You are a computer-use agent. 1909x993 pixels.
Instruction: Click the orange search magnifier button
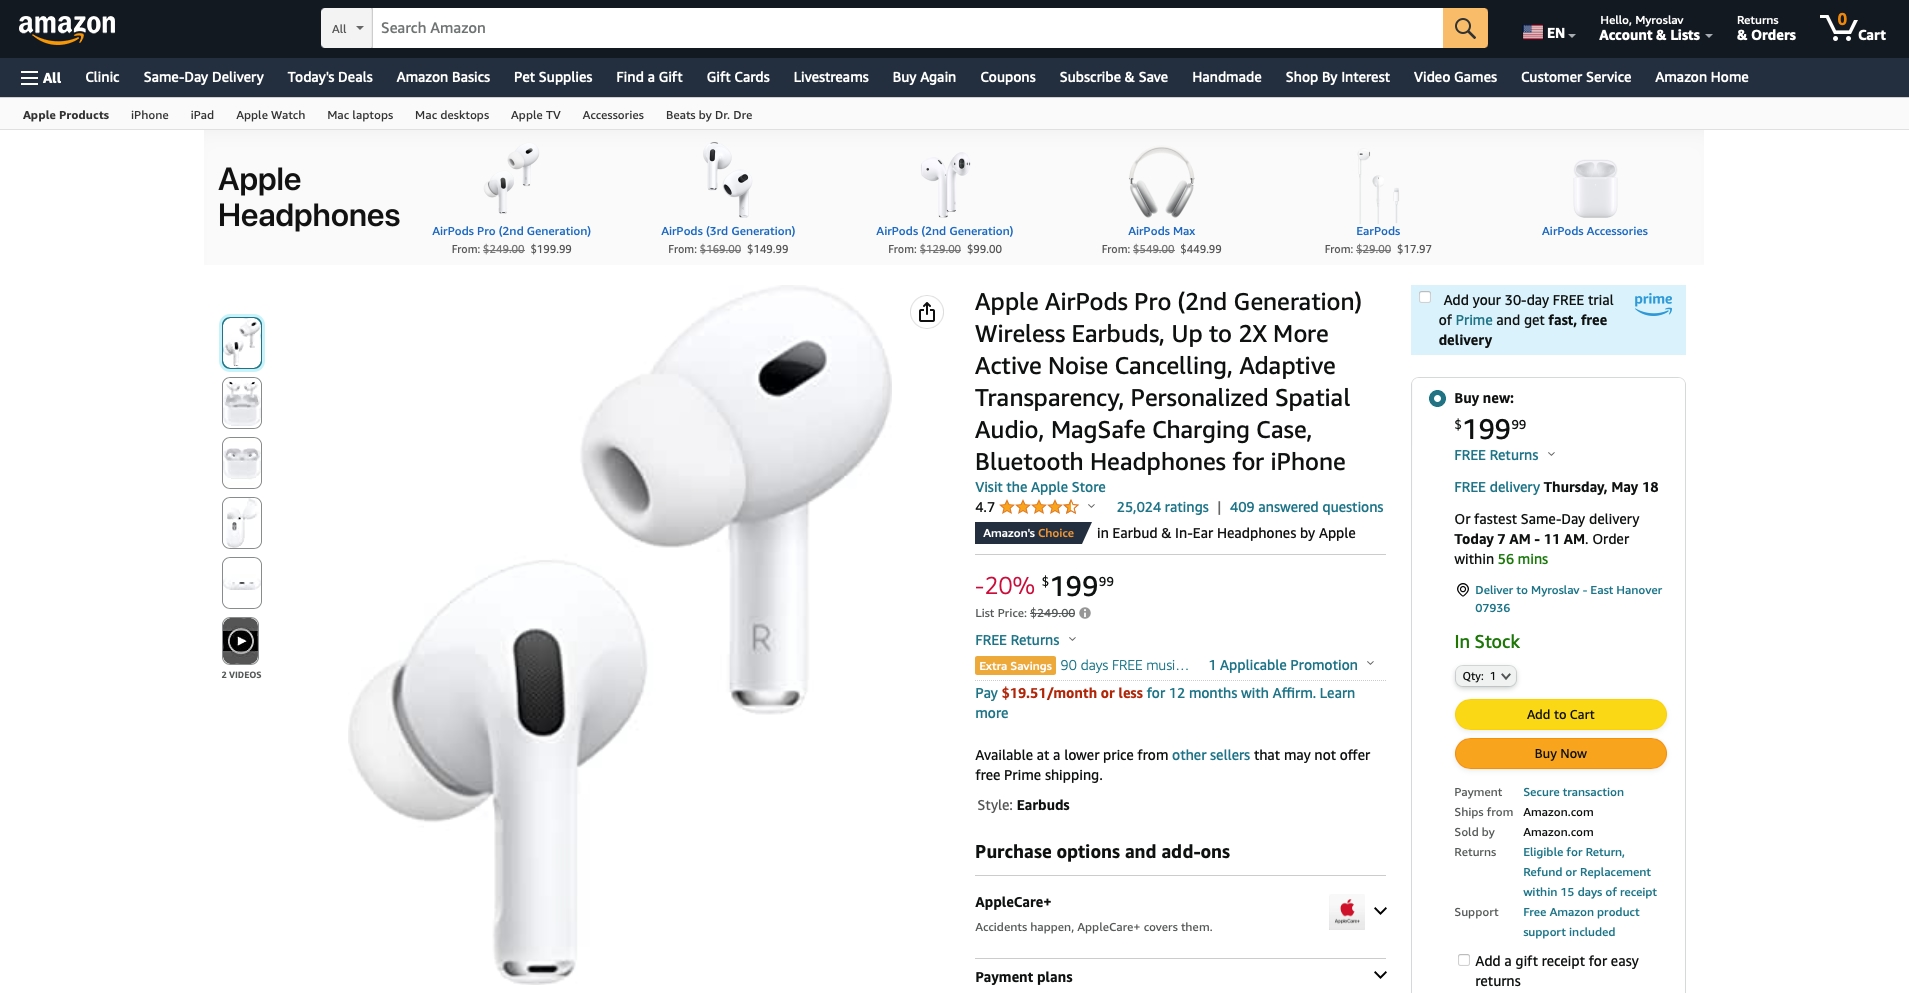pos(1464,28)
